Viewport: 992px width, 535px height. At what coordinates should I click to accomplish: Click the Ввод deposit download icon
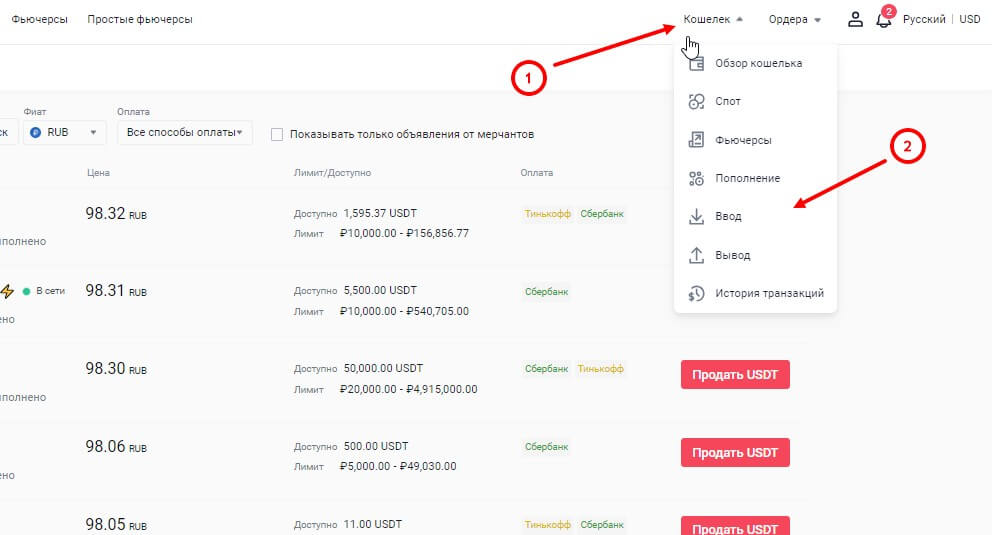[697, 216]
